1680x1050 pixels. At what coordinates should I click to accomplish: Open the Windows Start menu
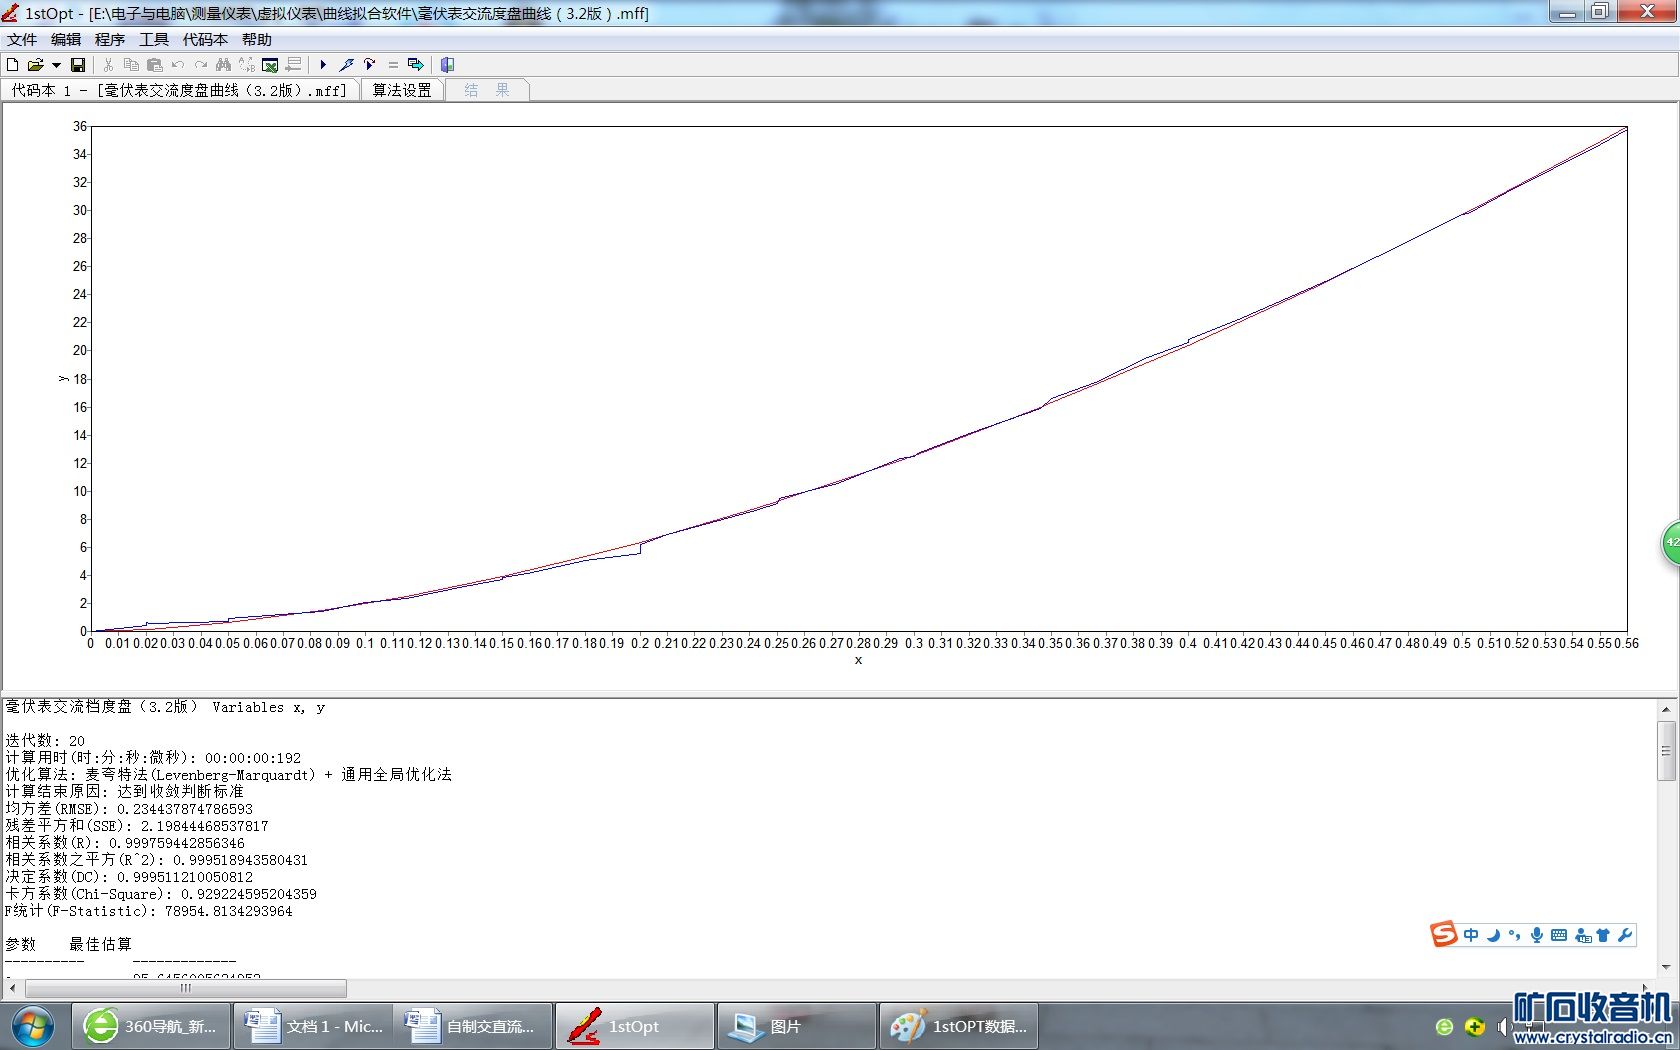point(33,1026)
